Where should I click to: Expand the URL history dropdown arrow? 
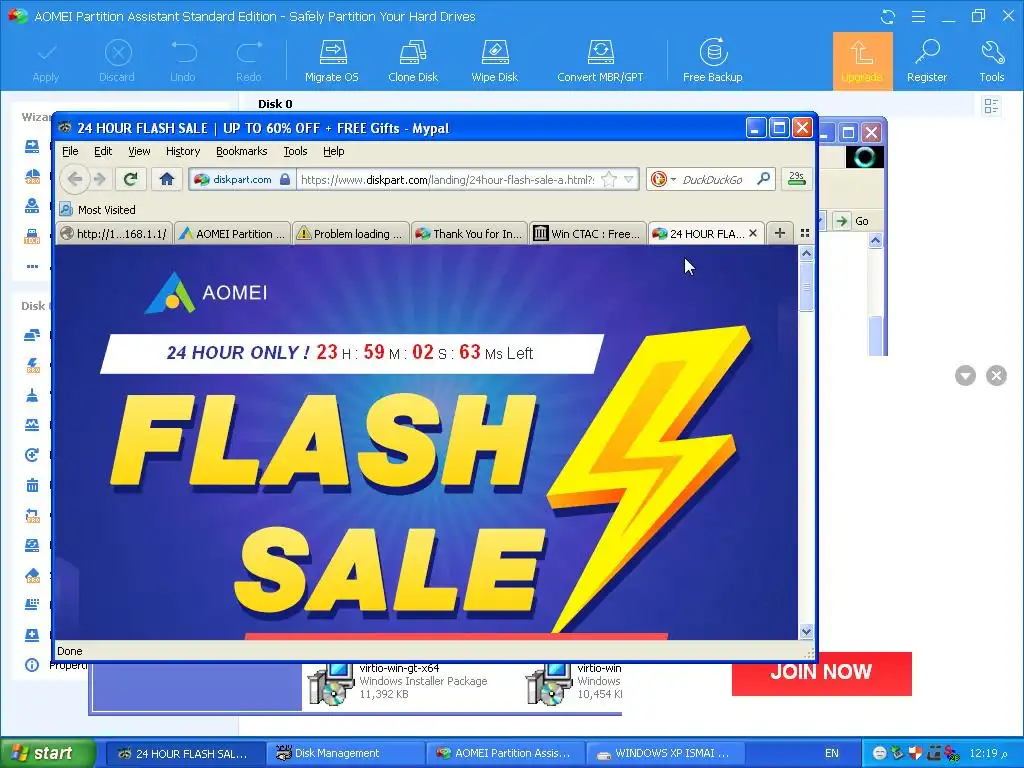(628, 179)
